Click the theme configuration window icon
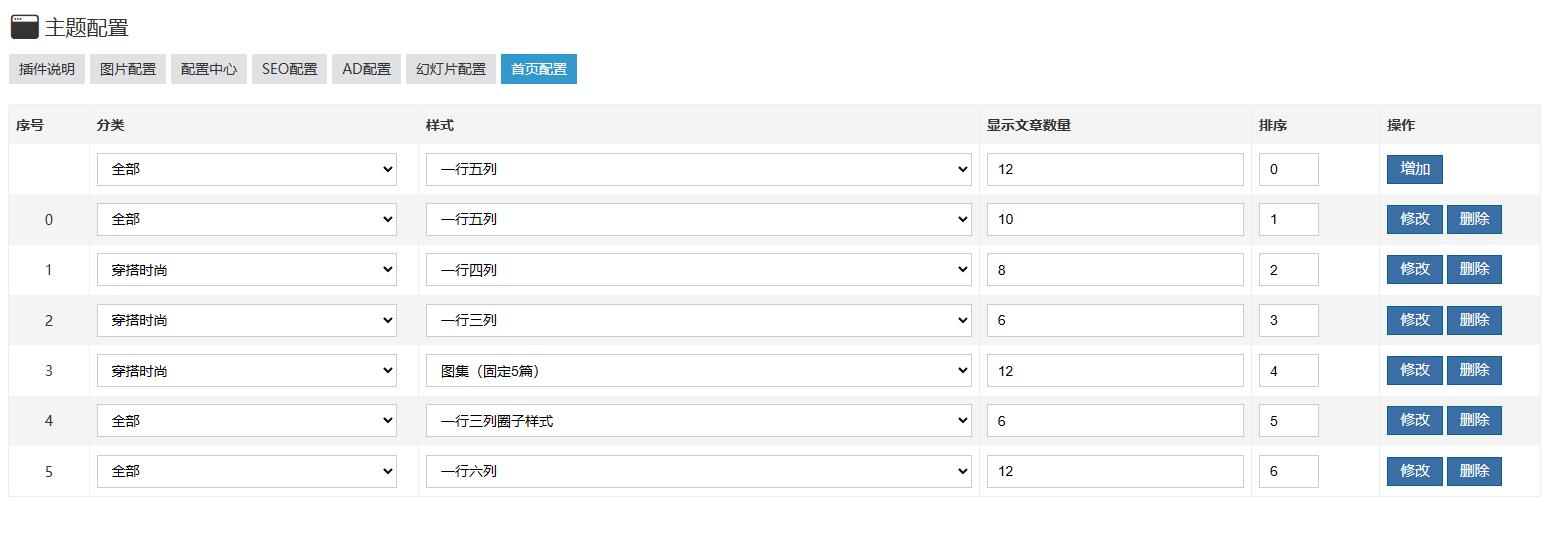This screenshot has height=534, width=1548. click(x=24, y=27)
